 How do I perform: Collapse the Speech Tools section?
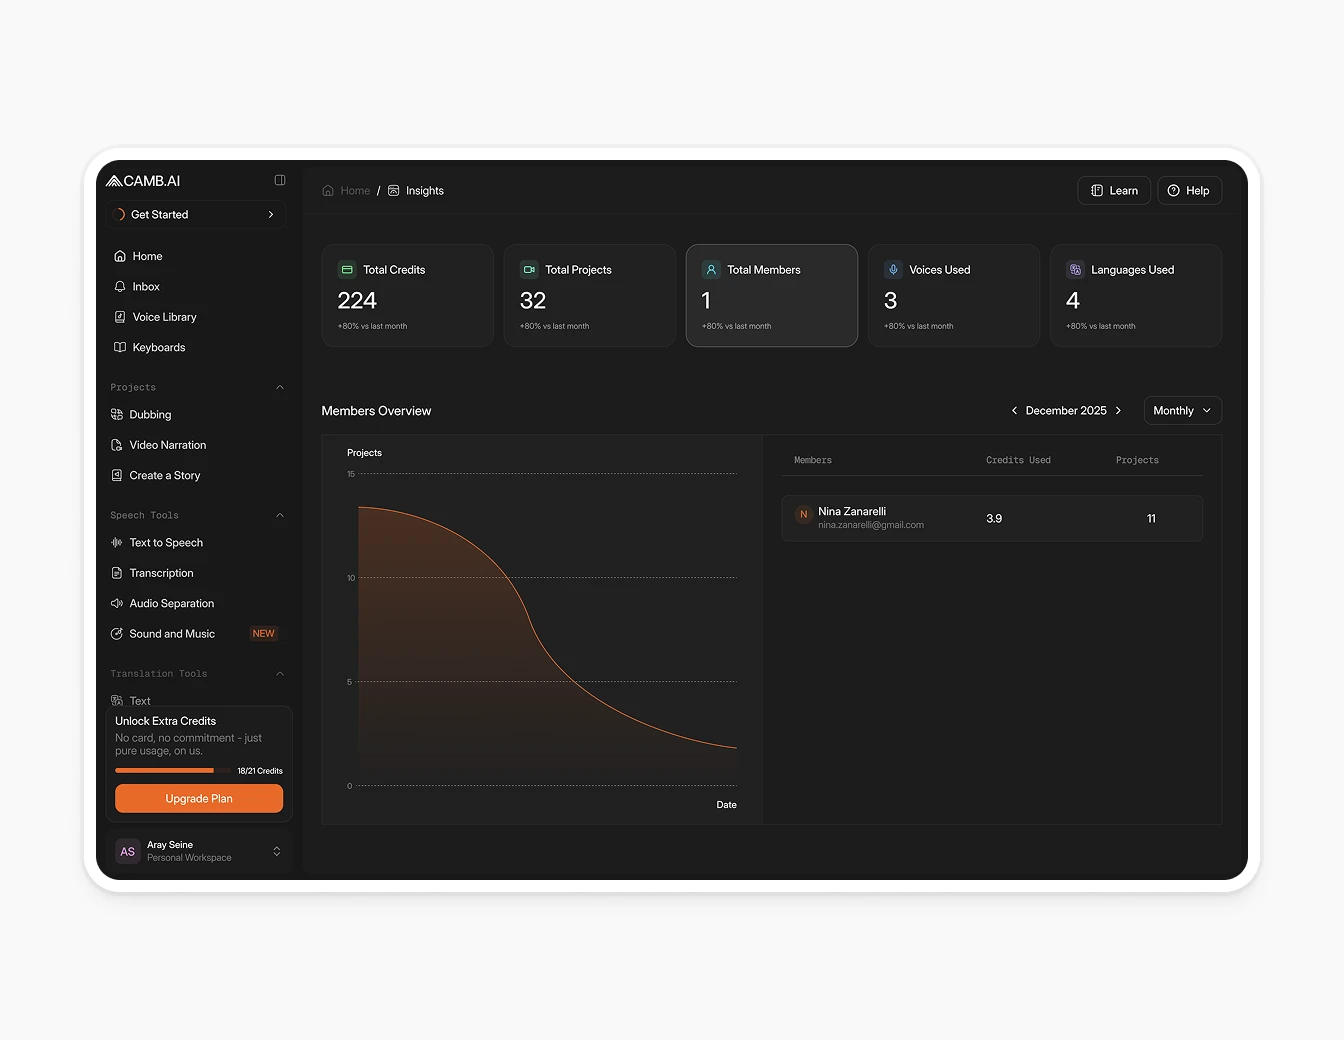point(280,514)
